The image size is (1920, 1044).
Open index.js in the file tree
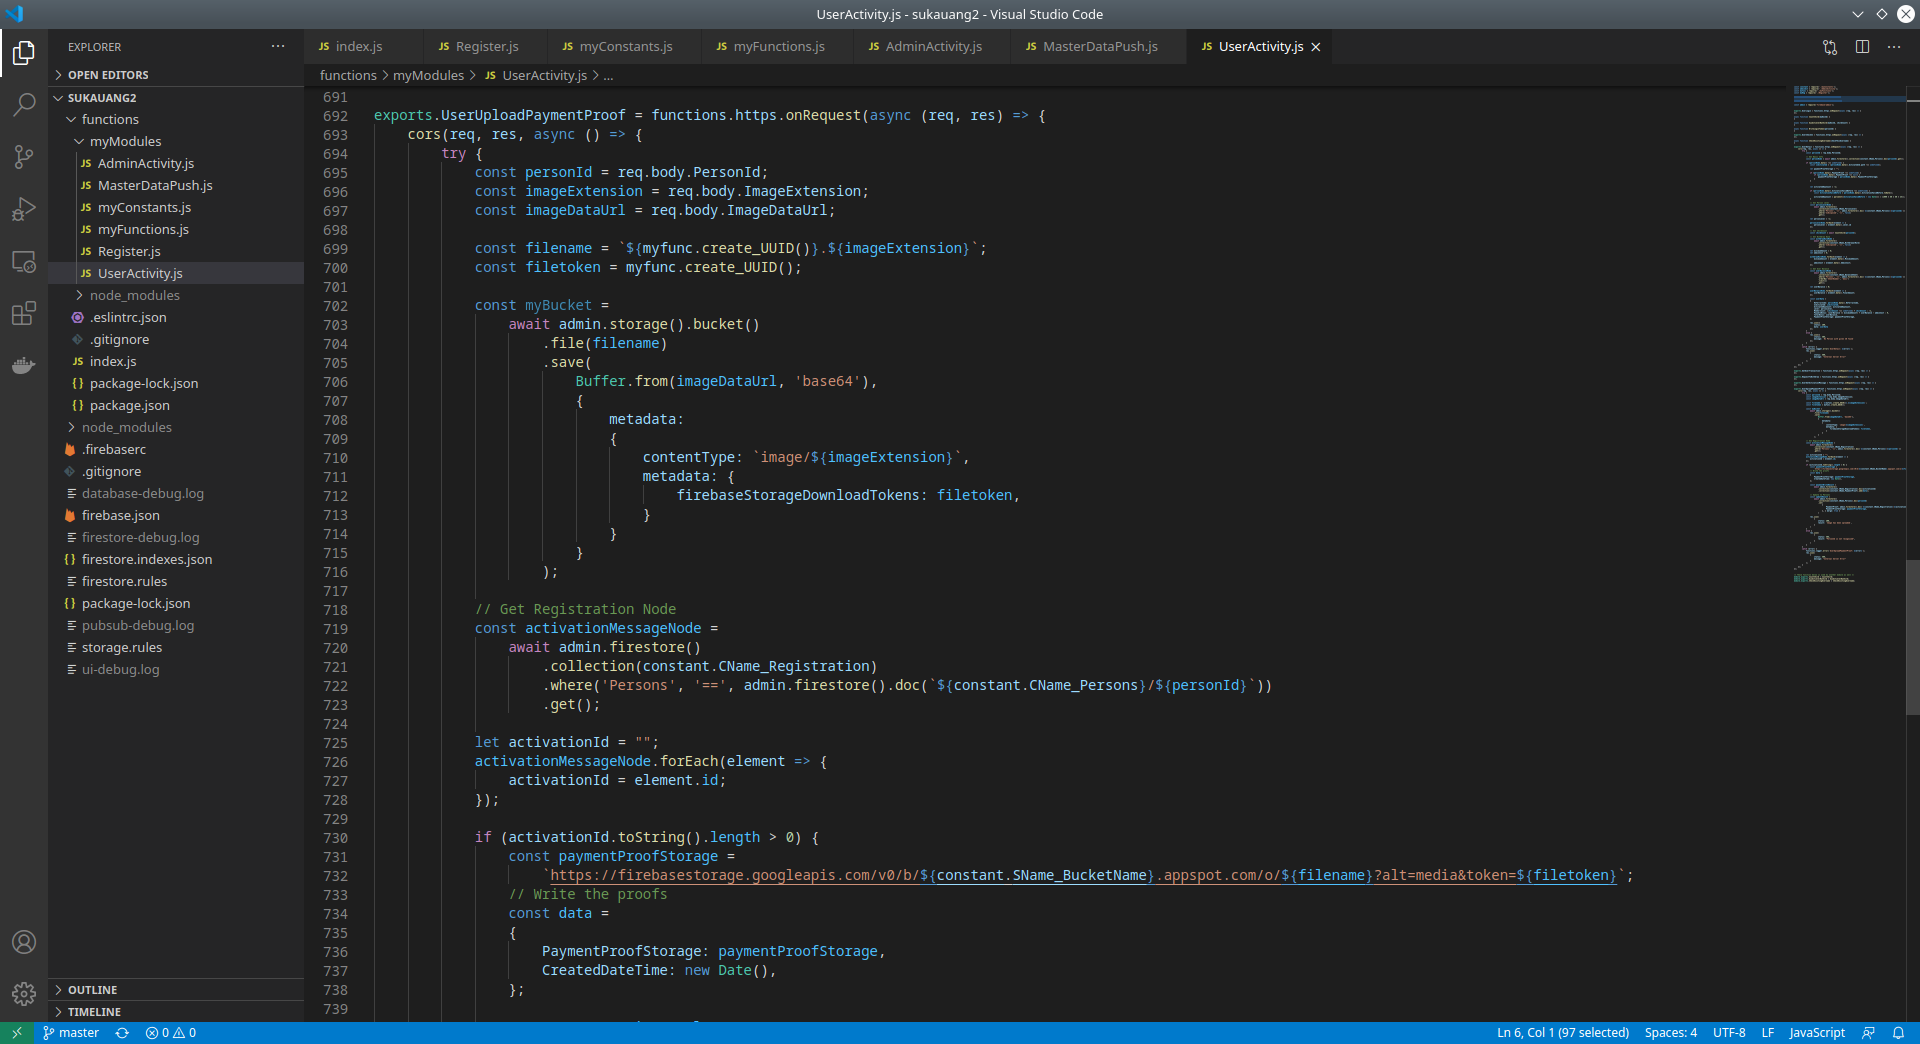[176, 362]
